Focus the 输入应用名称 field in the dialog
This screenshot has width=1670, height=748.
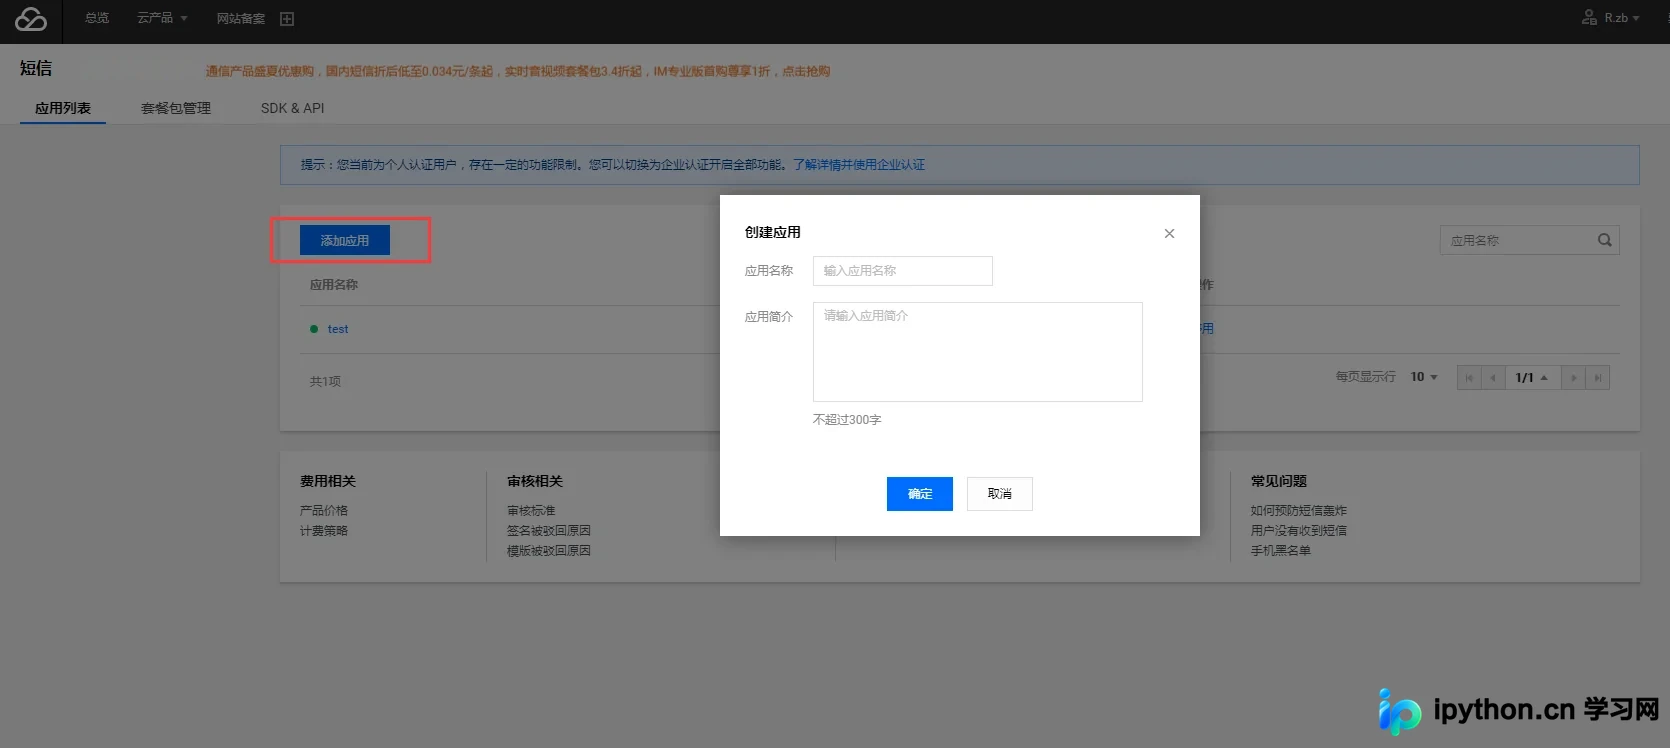pos(903,271)
